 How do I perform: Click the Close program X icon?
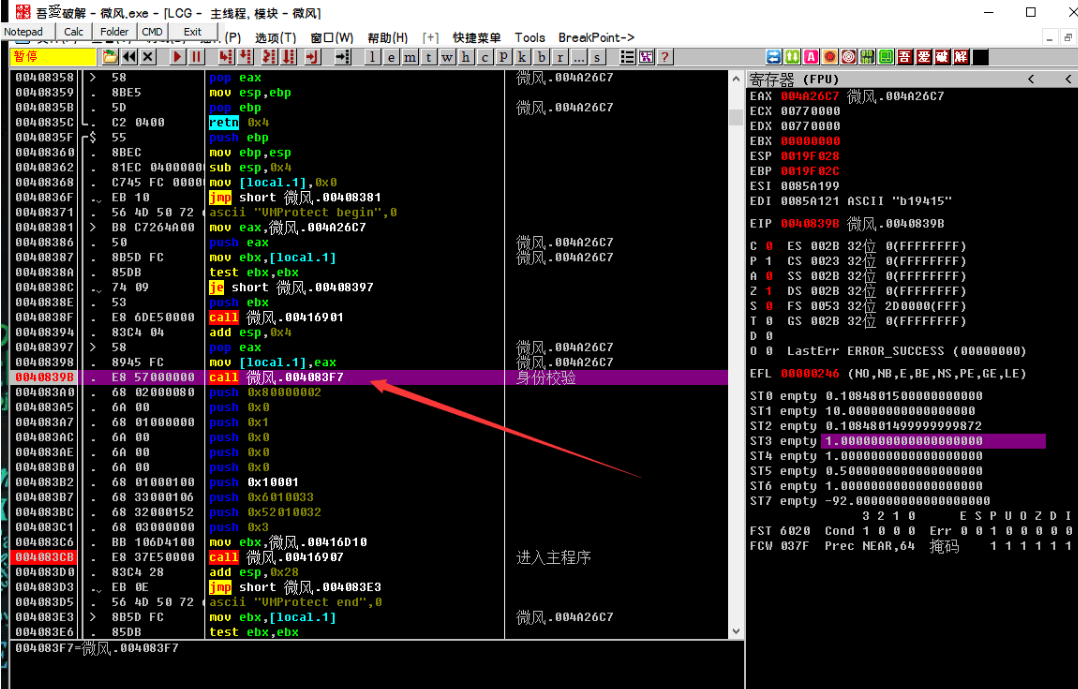[148, 57]
